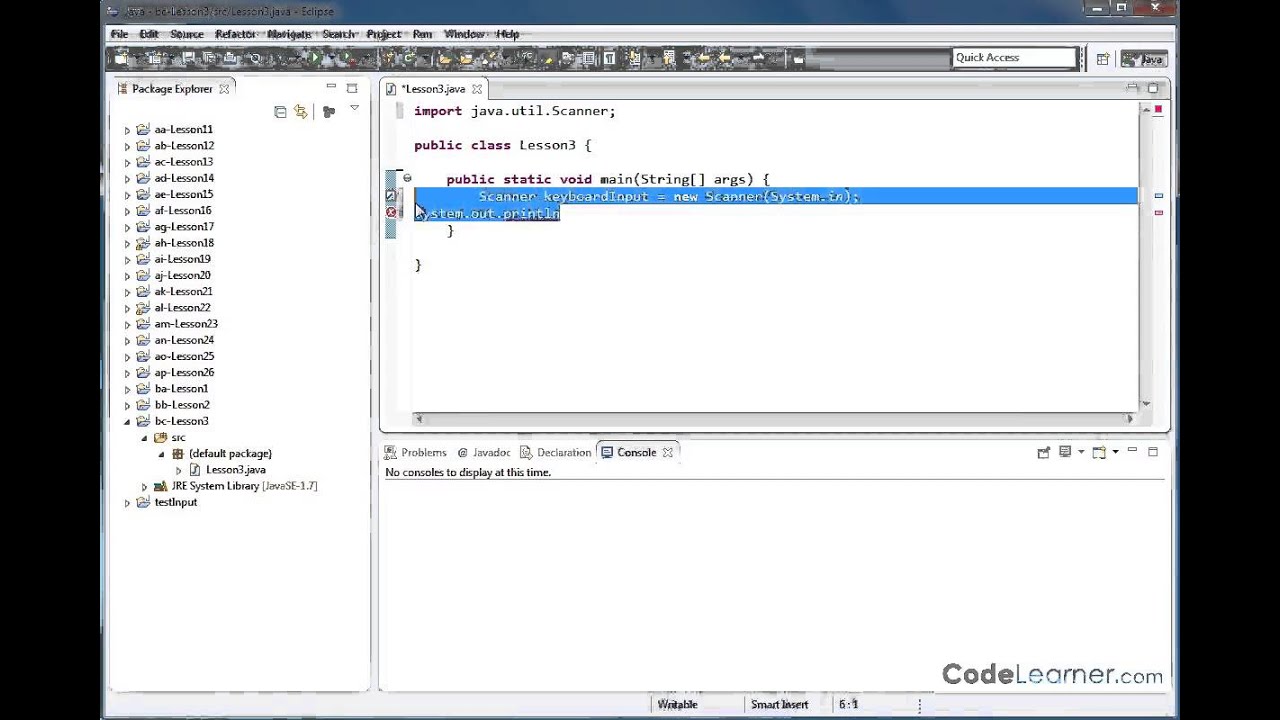Open the Run menu

click(x=422, y=34)
